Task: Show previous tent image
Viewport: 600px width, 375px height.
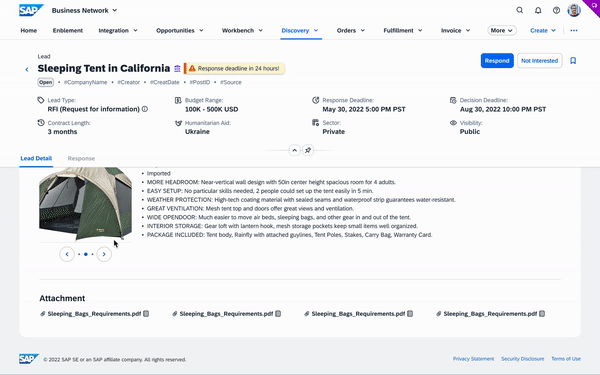Action: (67, 254)
